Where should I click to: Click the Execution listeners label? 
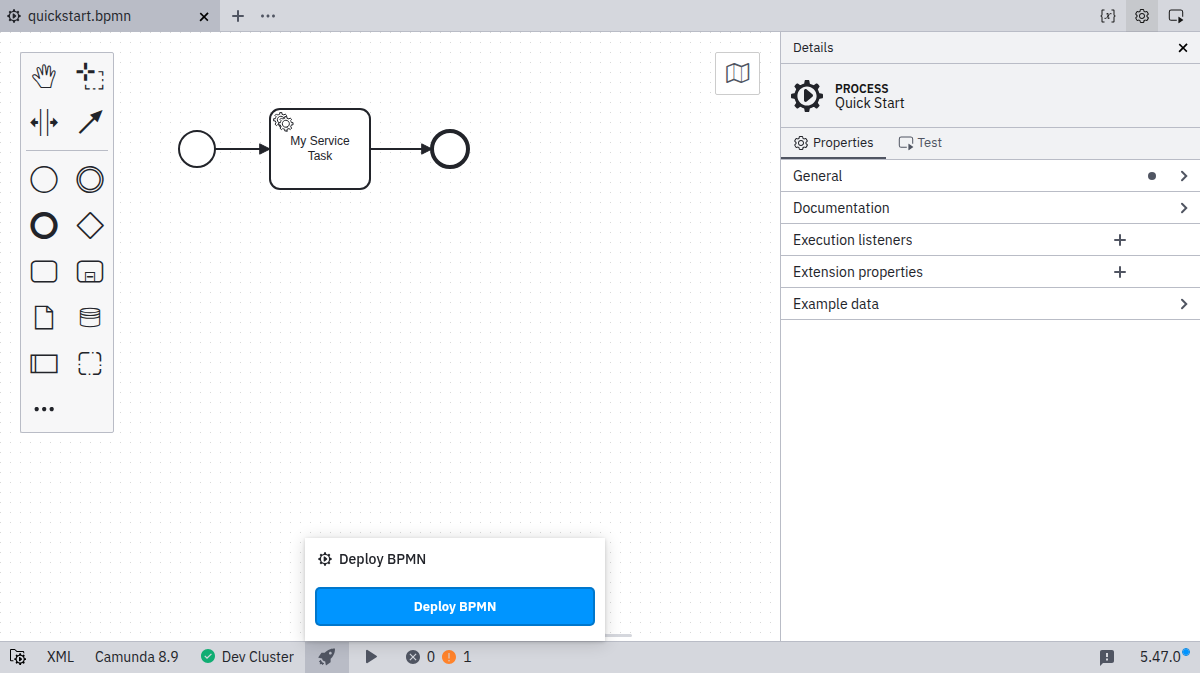click(852, 240)
